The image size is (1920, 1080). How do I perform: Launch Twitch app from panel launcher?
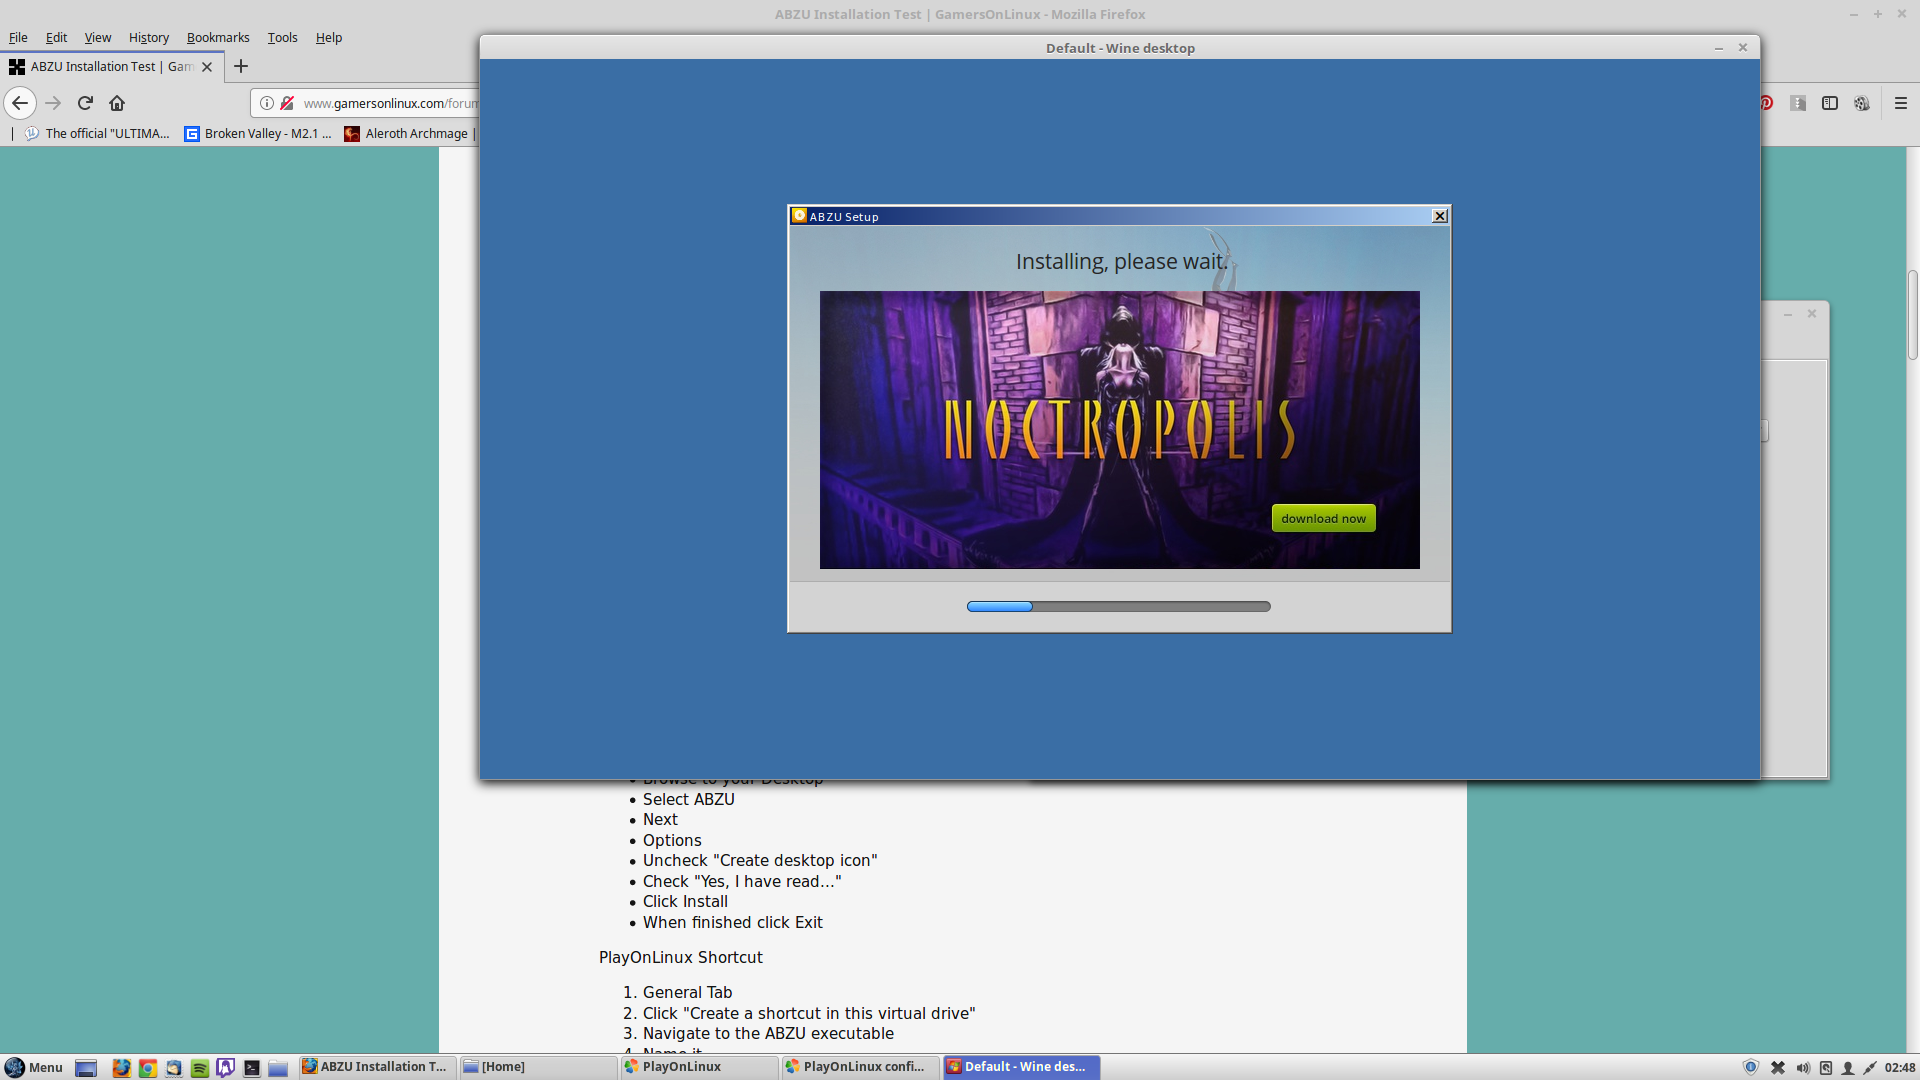(225, 1068)
